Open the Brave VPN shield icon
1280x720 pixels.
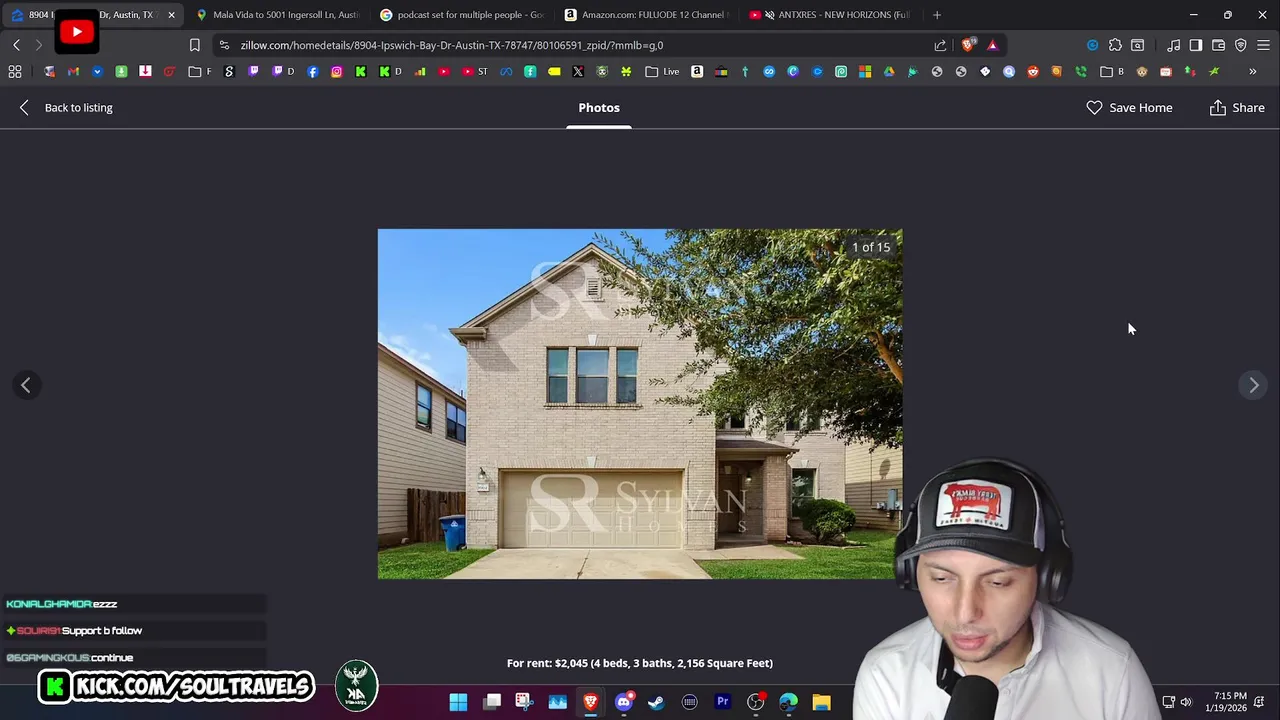[1241, 45]
